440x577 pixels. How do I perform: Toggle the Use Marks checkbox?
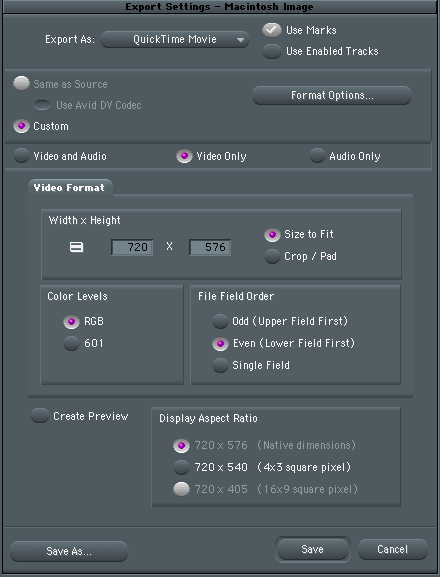272,30
